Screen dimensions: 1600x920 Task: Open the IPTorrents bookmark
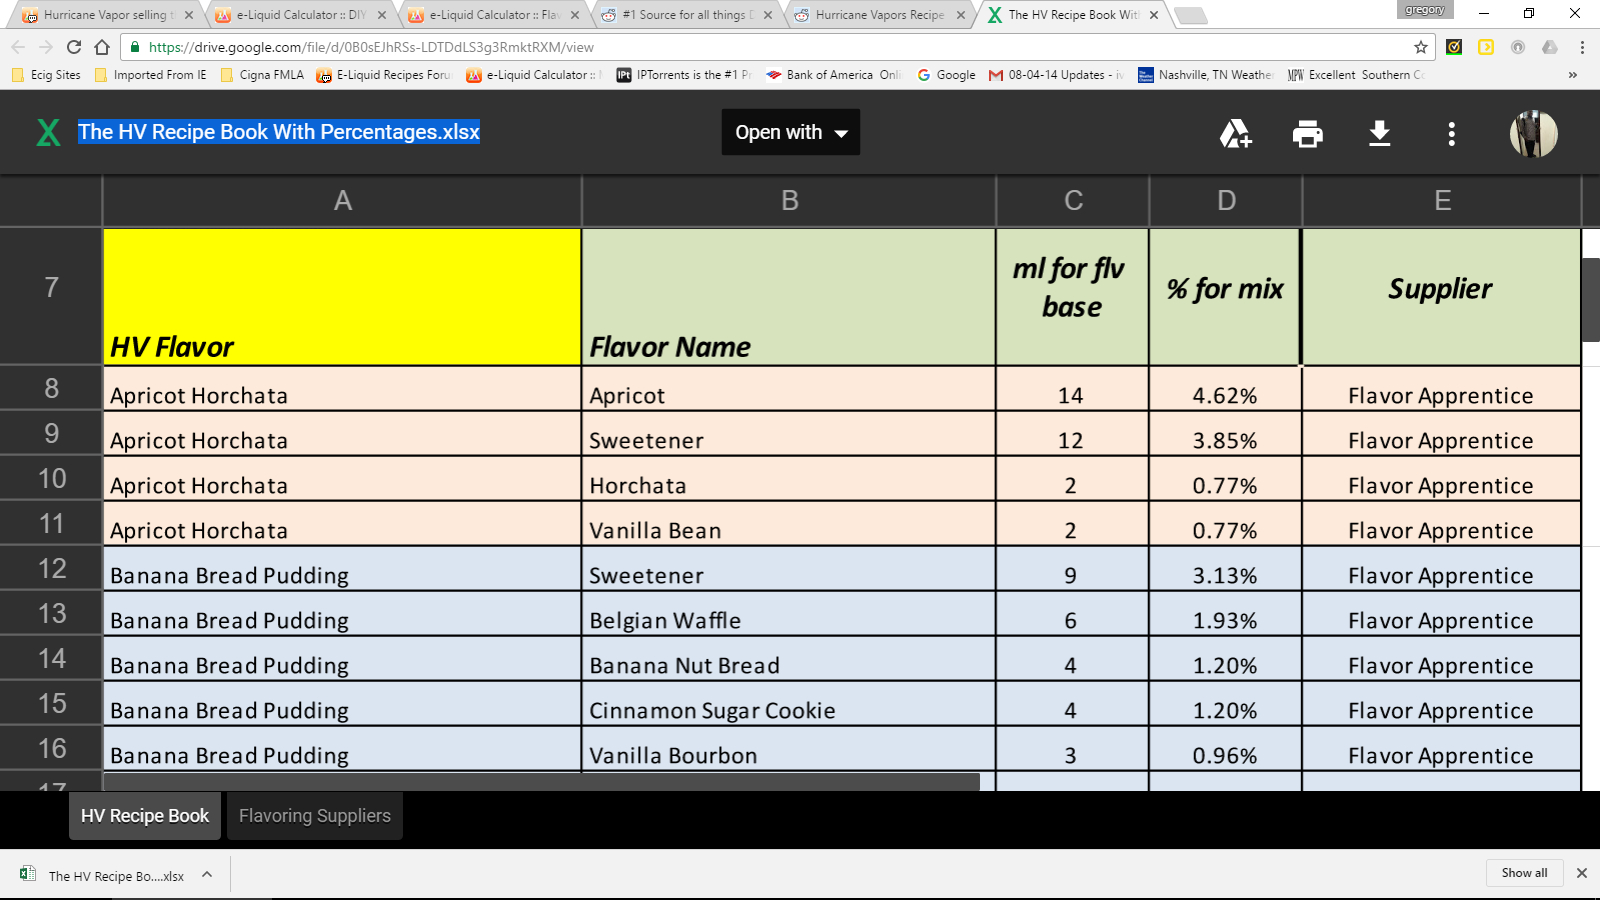(684, 75)
